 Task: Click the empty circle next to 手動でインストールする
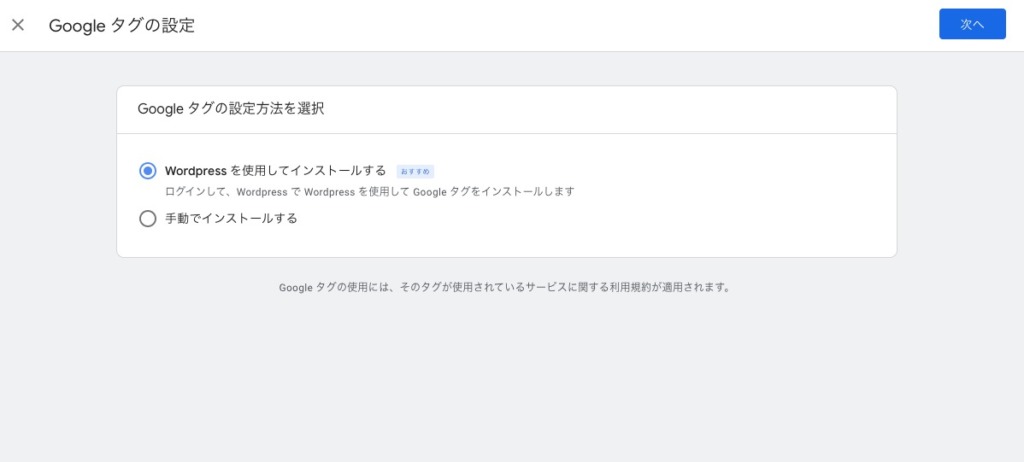[x=148, y=218]
